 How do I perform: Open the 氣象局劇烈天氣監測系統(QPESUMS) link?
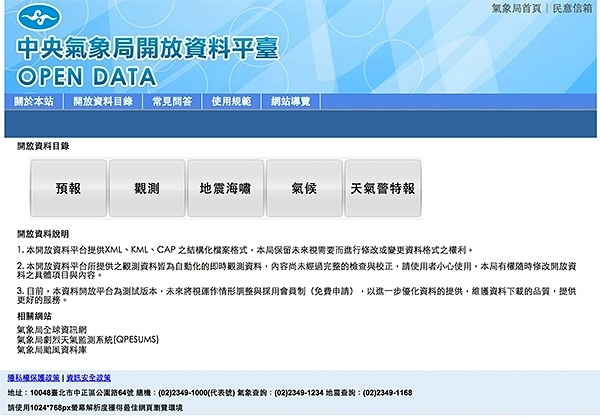88,339
